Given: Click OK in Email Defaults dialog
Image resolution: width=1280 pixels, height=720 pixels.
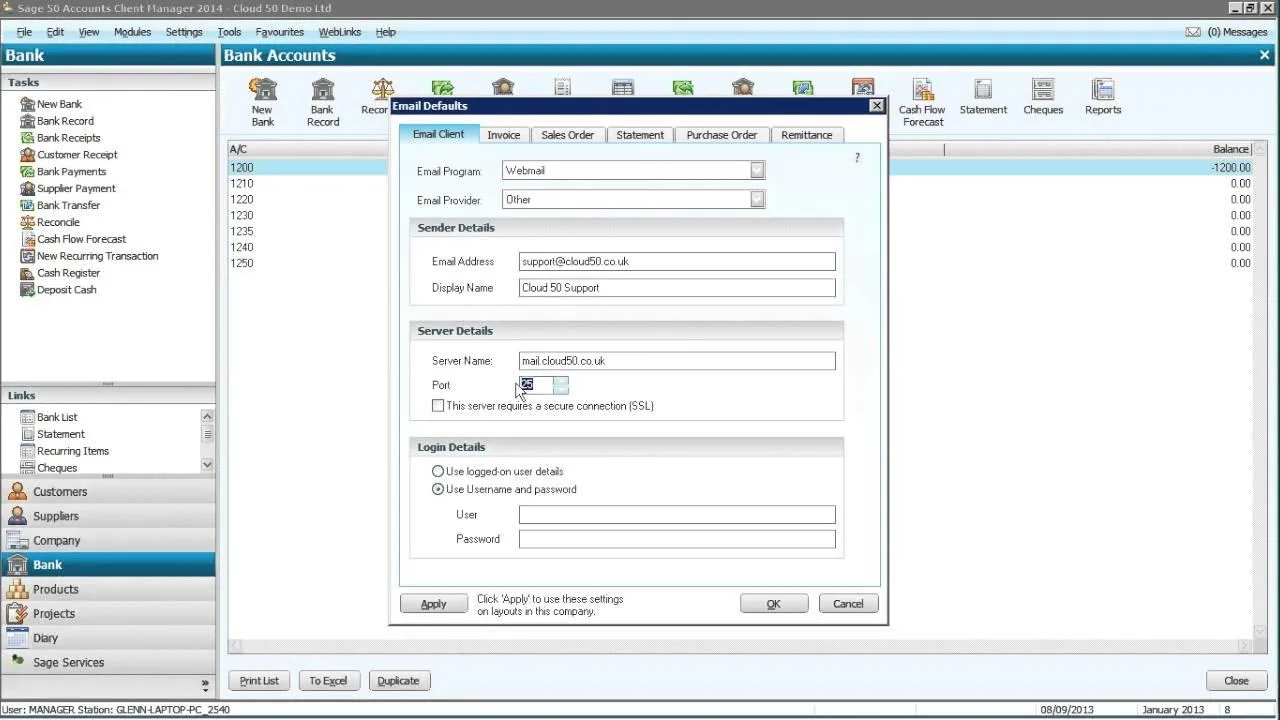Looking at the screenshot, I should coord(774,604).
